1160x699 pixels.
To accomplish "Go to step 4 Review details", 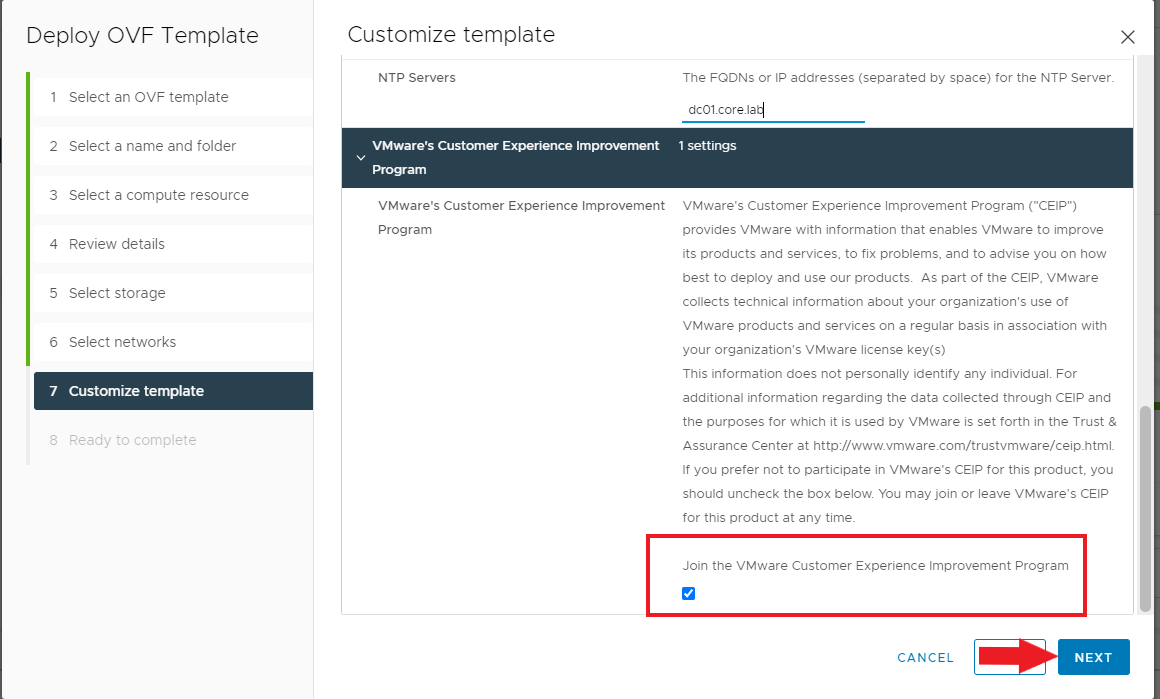I will point(173,244).
